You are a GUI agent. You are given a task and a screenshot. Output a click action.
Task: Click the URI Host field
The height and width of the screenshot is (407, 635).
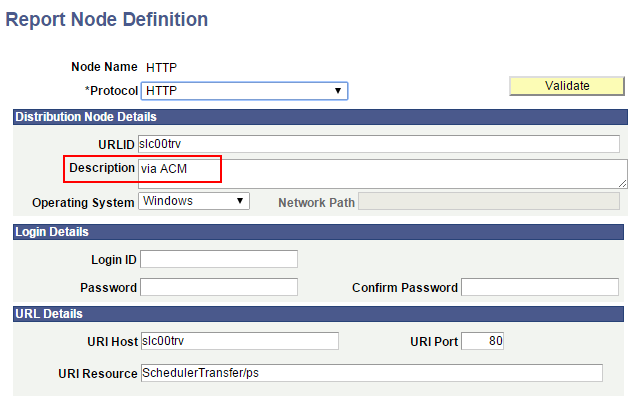[240, 341]
